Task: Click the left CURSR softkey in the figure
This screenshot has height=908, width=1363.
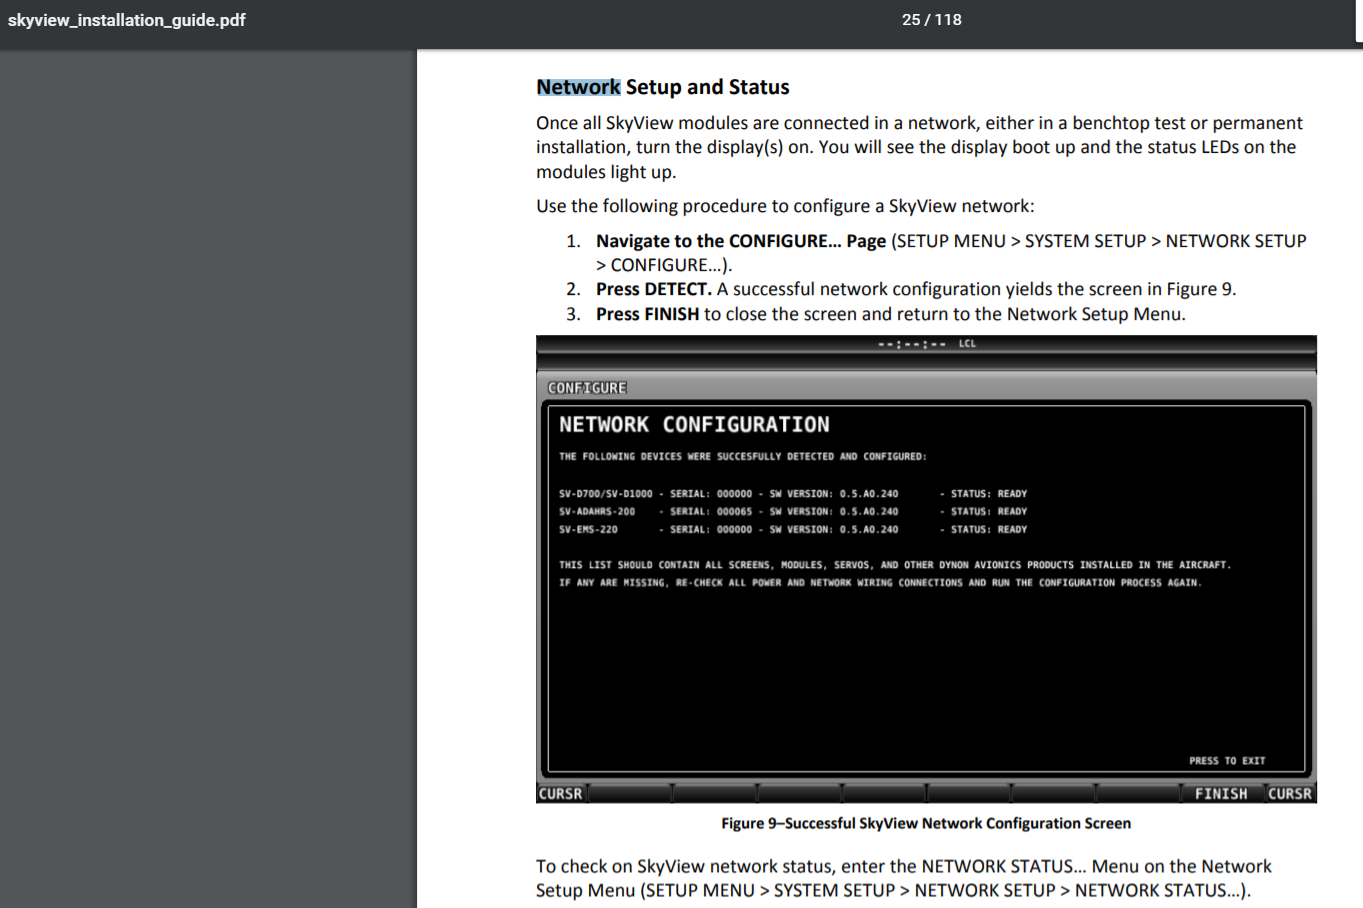Action: (560, 794)
